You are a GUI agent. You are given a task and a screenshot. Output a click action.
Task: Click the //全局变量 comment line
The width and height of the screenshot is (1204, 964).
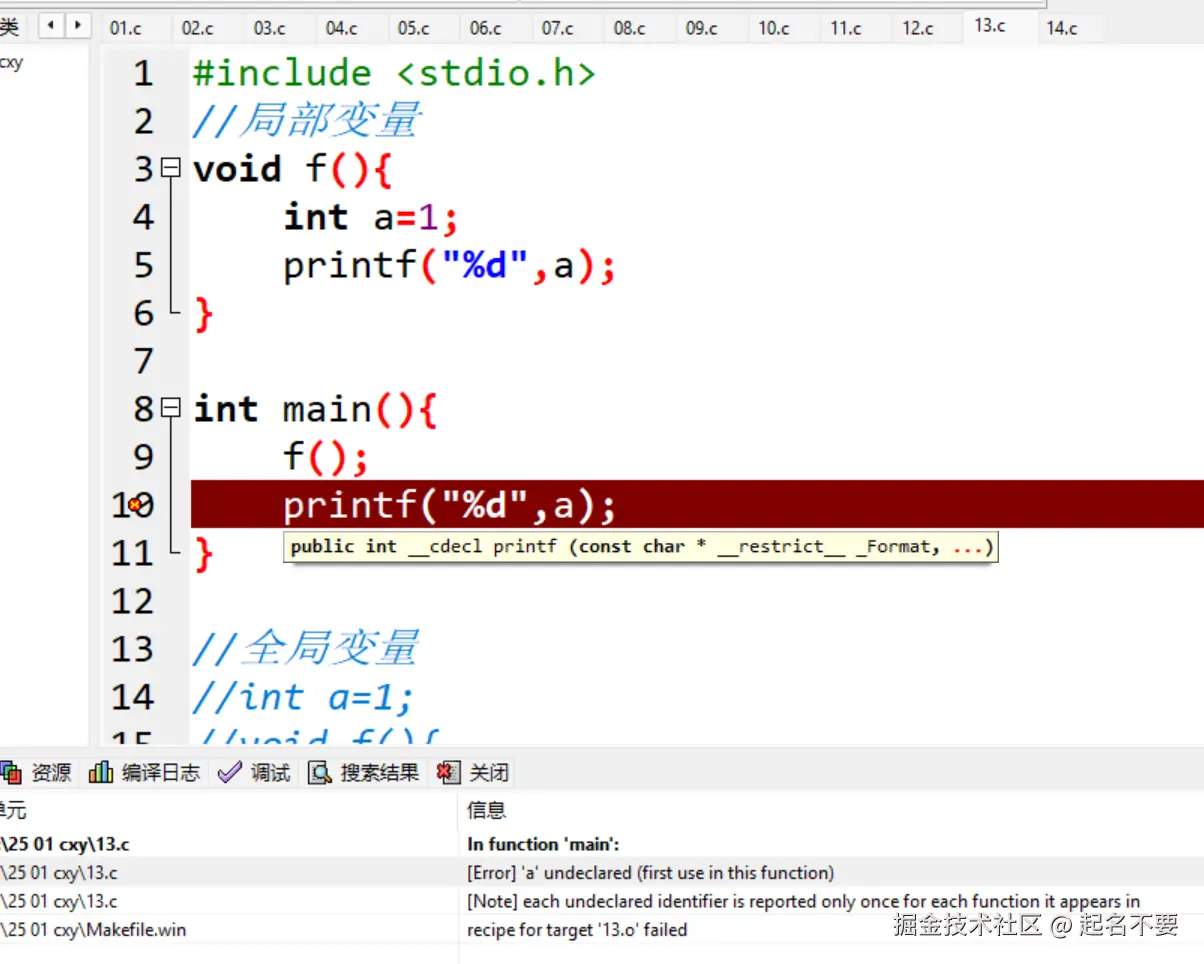click(305, 649)
